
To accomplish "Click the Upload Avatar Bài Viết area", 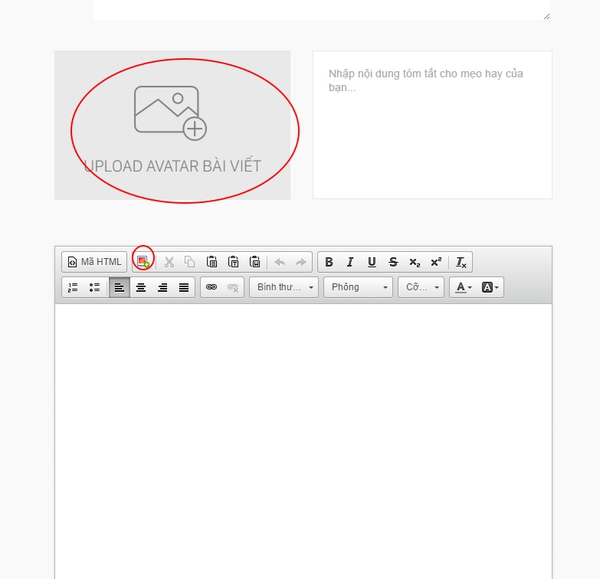I will 172,125.
